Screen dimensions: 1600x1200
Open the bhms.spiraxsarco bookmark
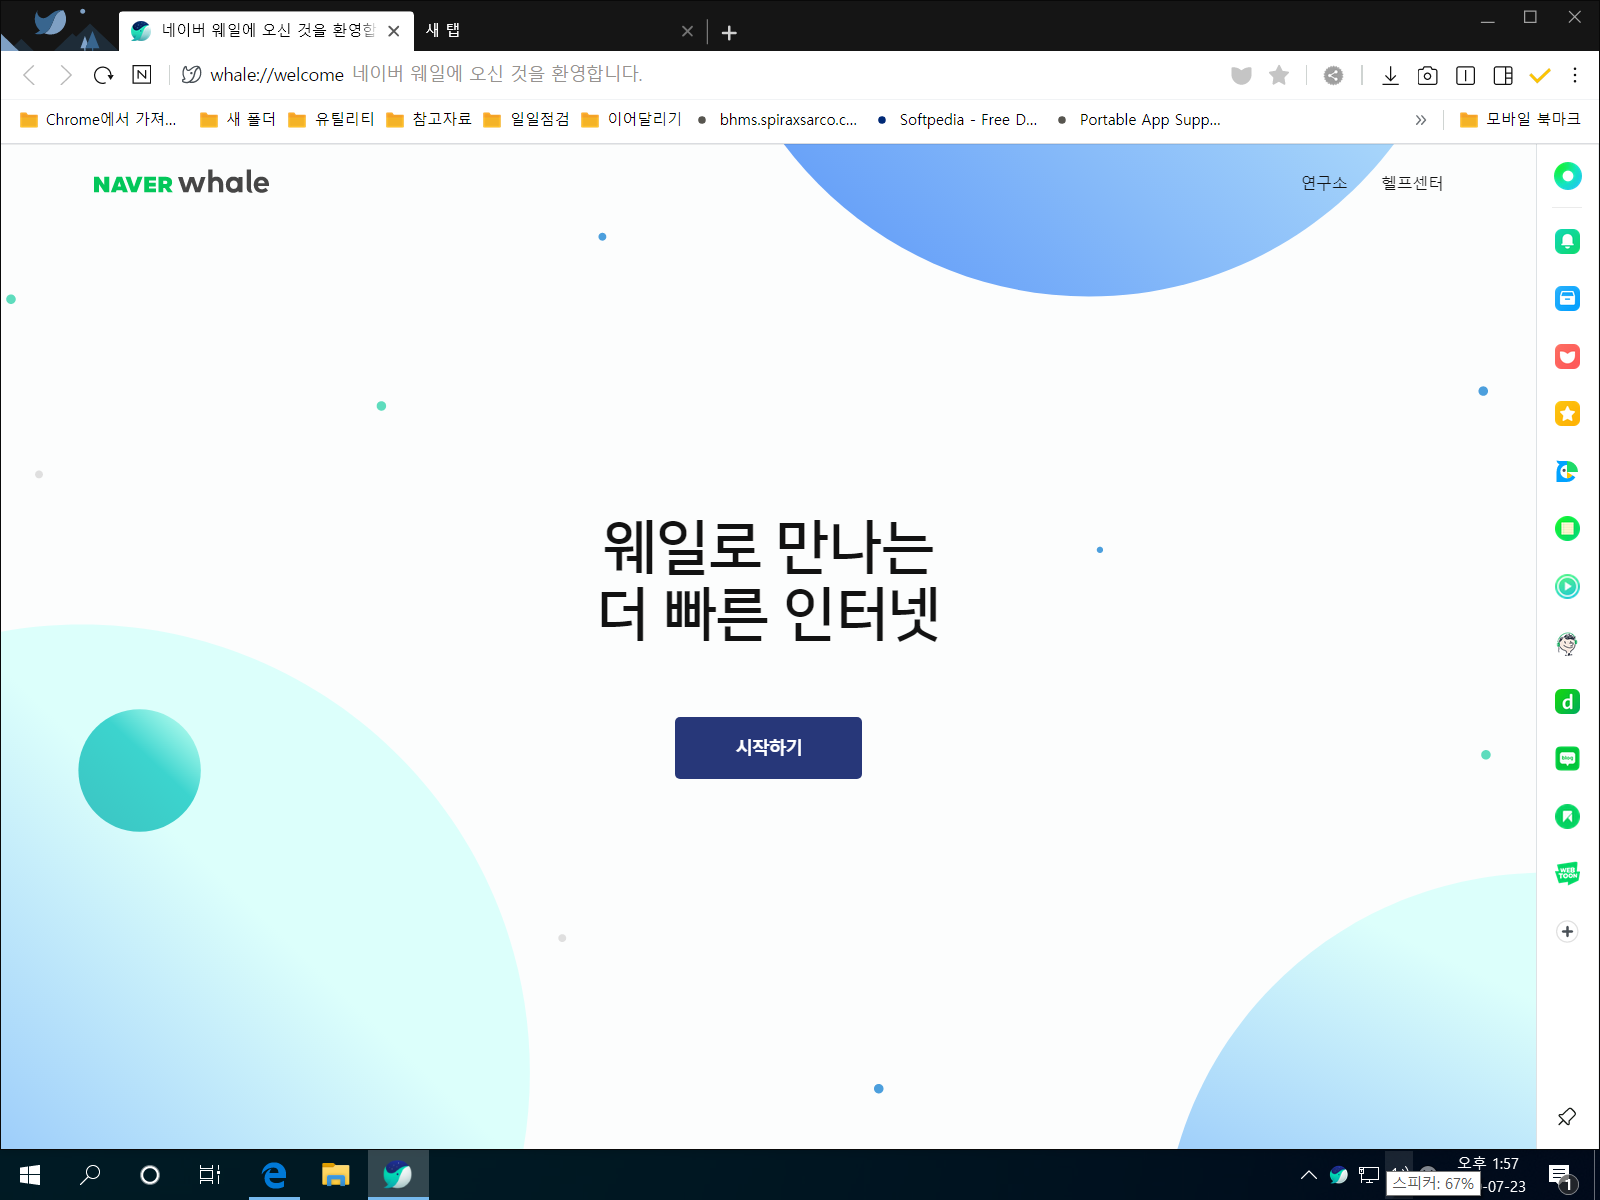[x=777, y=120]
